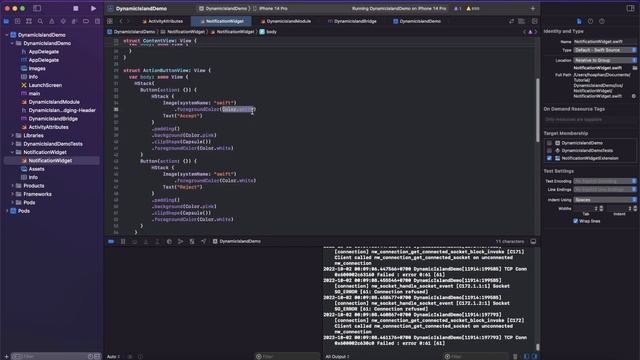Show the History inspector

pyautogui.click(x=590, y=21)
